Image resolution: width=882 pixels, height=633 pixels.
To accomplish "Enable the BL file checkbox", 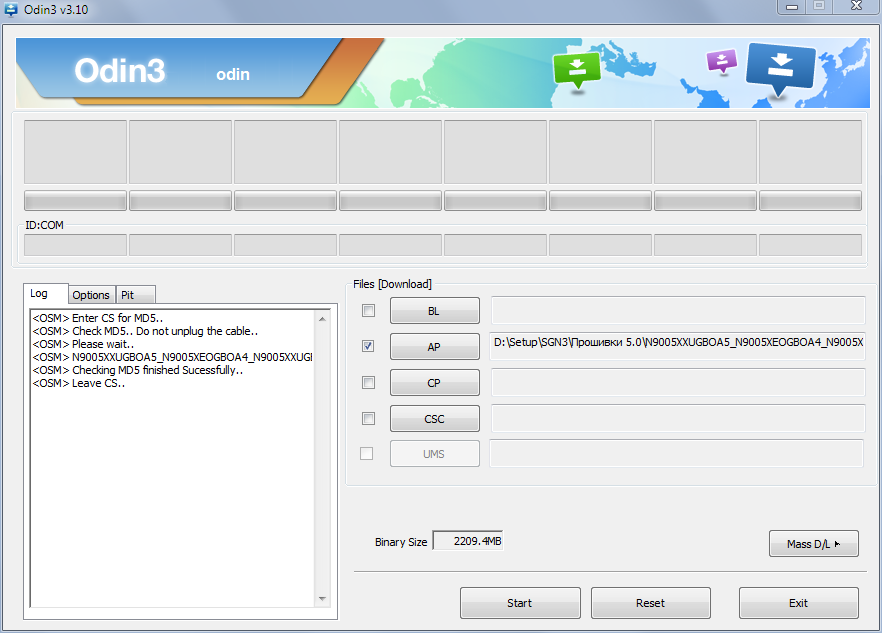I will pos(368,311).
